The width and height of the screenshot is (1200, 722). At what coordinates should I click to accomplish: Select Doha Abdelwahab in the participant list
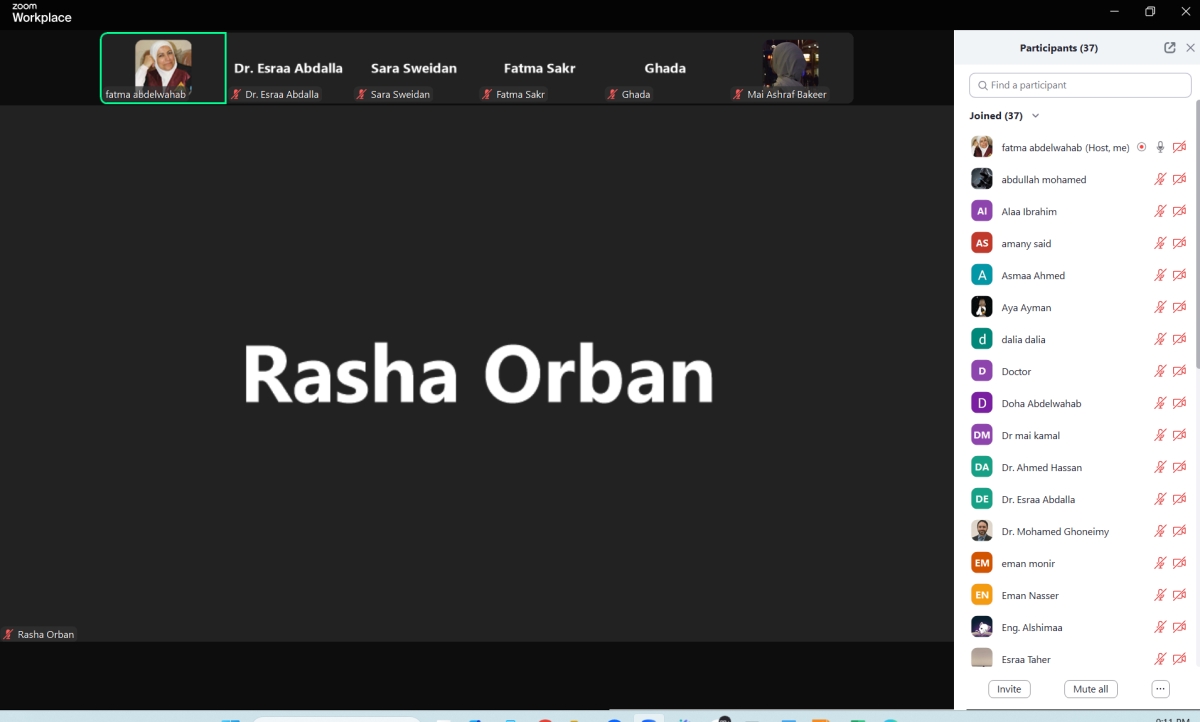pyautogui.click(x=1041, y=403)
